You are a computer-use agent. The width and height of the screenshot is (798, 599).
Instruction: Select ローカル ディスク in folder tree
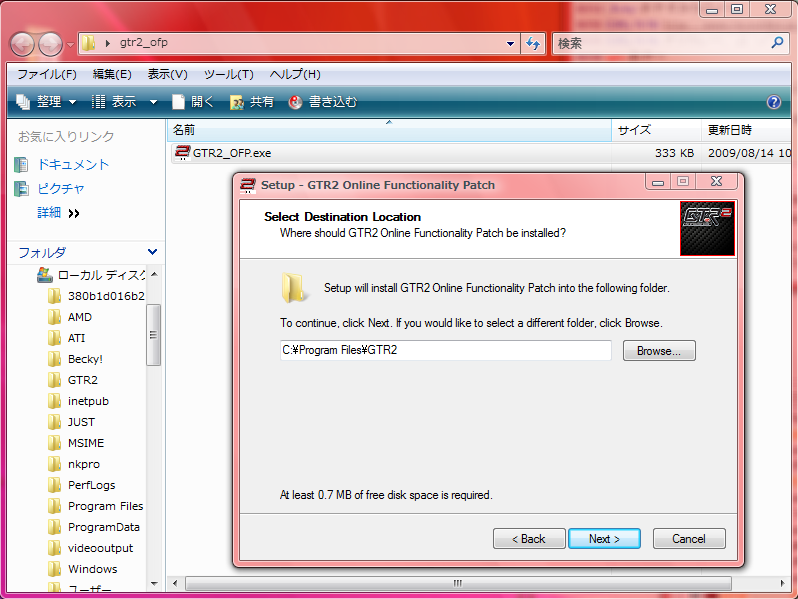101,275
